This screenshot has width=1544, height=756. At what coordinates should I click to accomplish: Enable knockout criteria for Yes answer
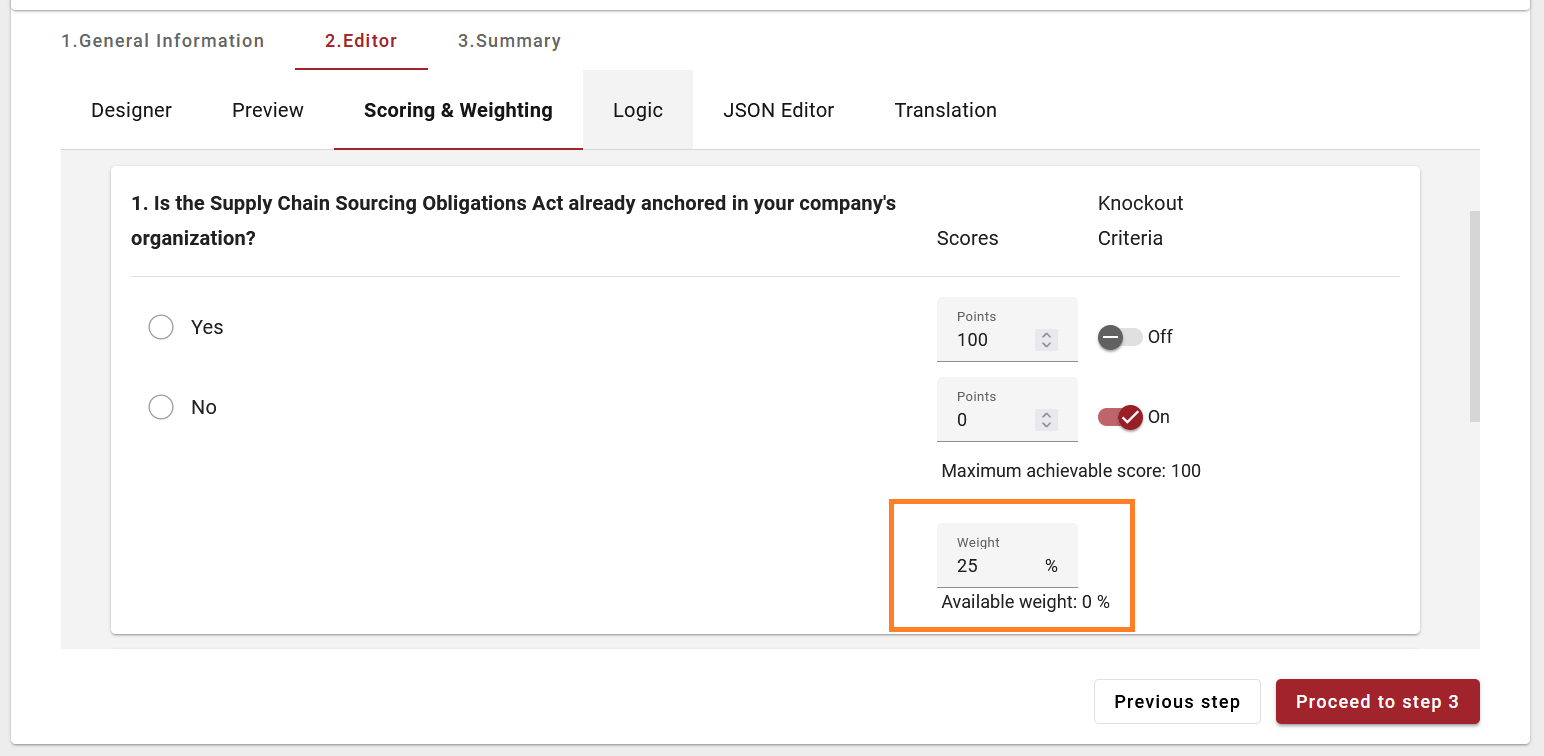click(1119, 337)
